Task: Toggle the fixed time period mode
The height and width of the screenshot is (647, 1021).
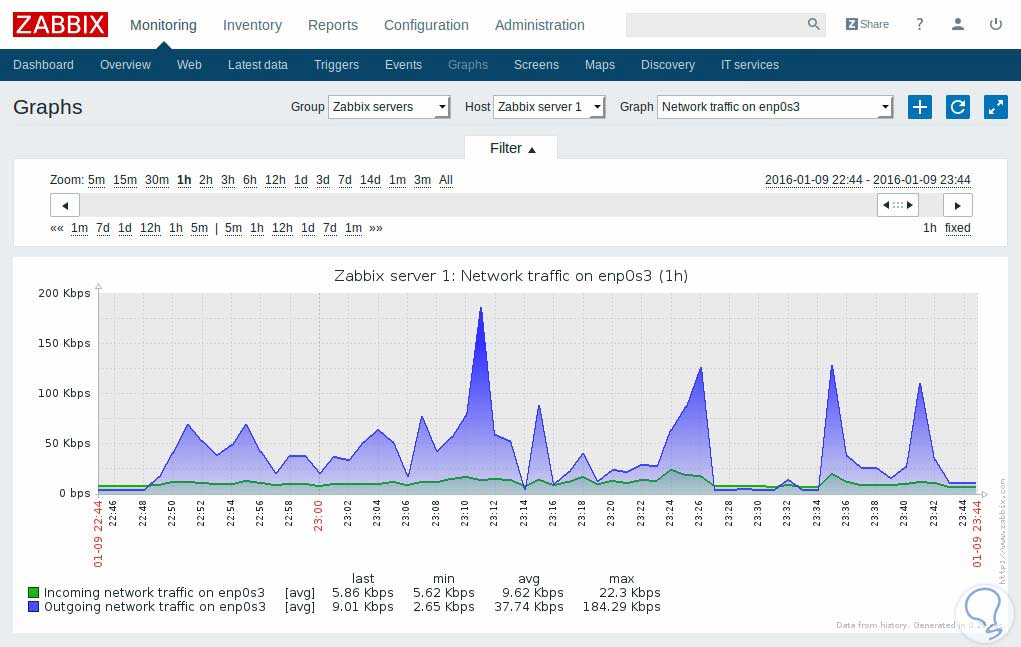Action: pos(957,228)
